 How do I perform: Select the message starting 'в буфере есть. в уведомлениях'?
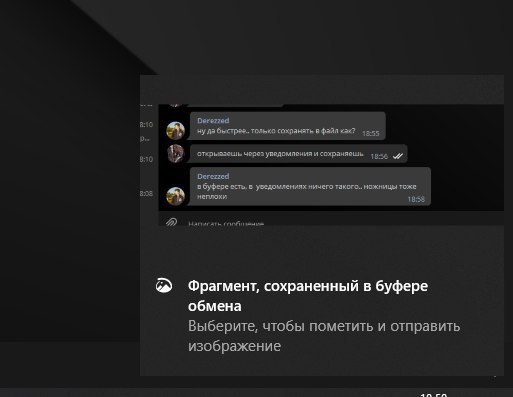pyautogui.click(x=306, y=191)
